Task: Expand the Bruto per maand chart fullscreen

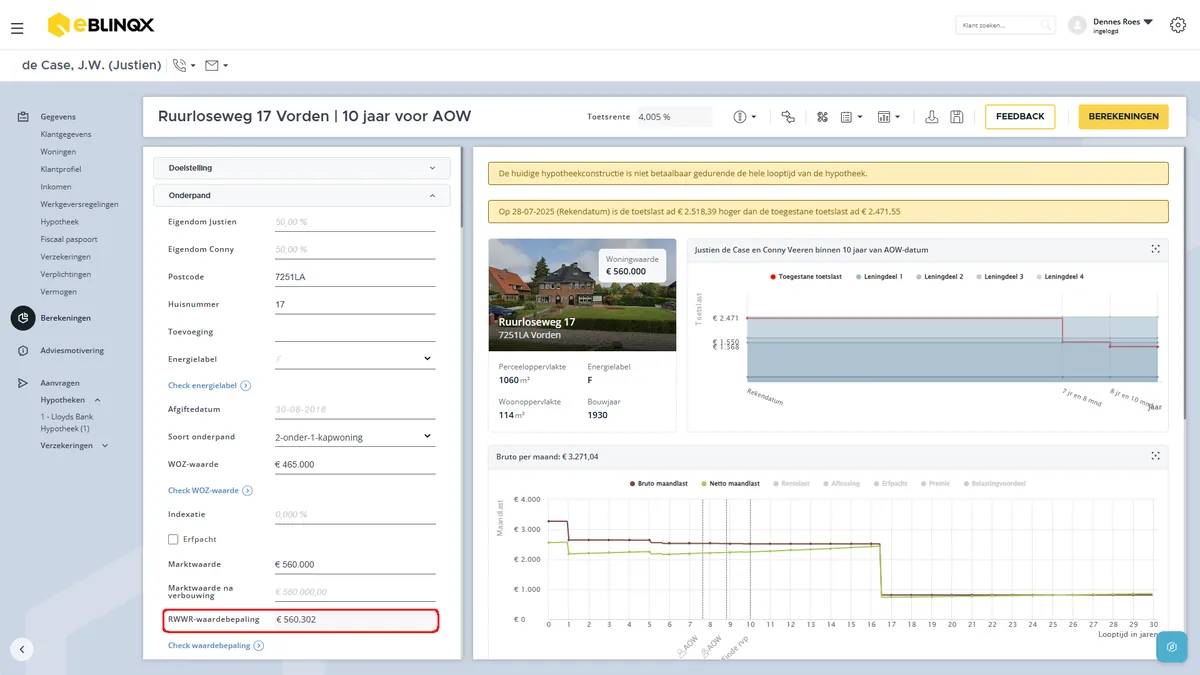Action: coord(1155,456)
